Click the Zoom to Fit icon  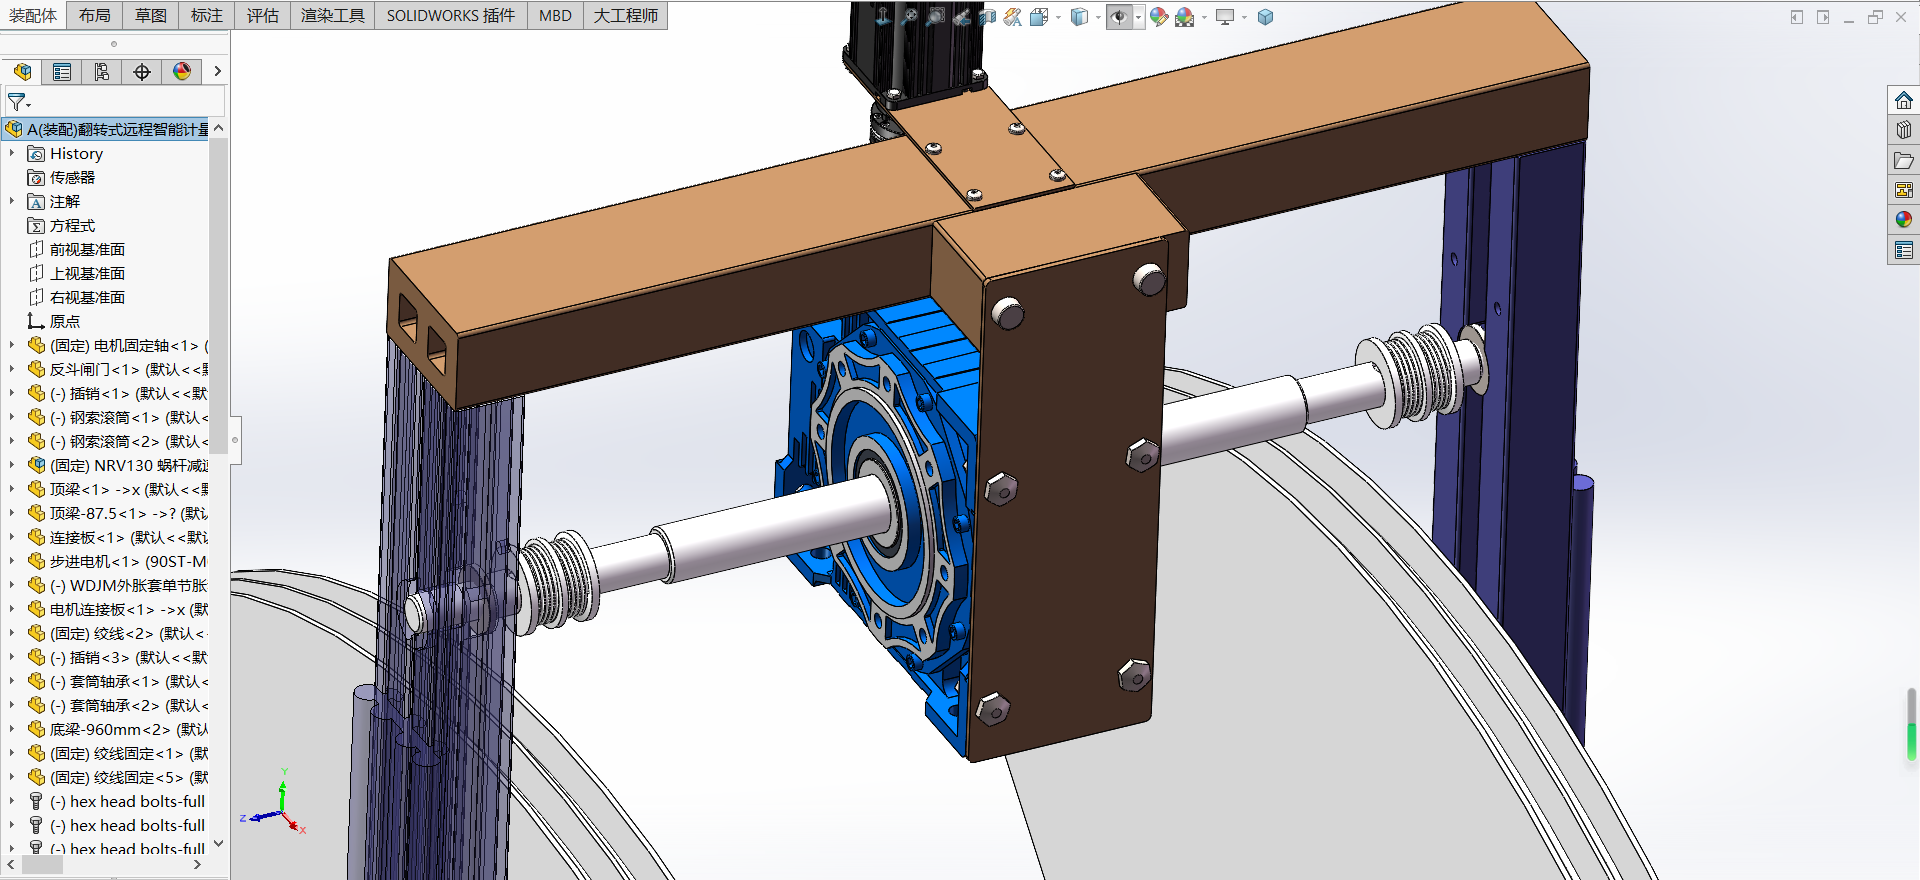[909, 16]
